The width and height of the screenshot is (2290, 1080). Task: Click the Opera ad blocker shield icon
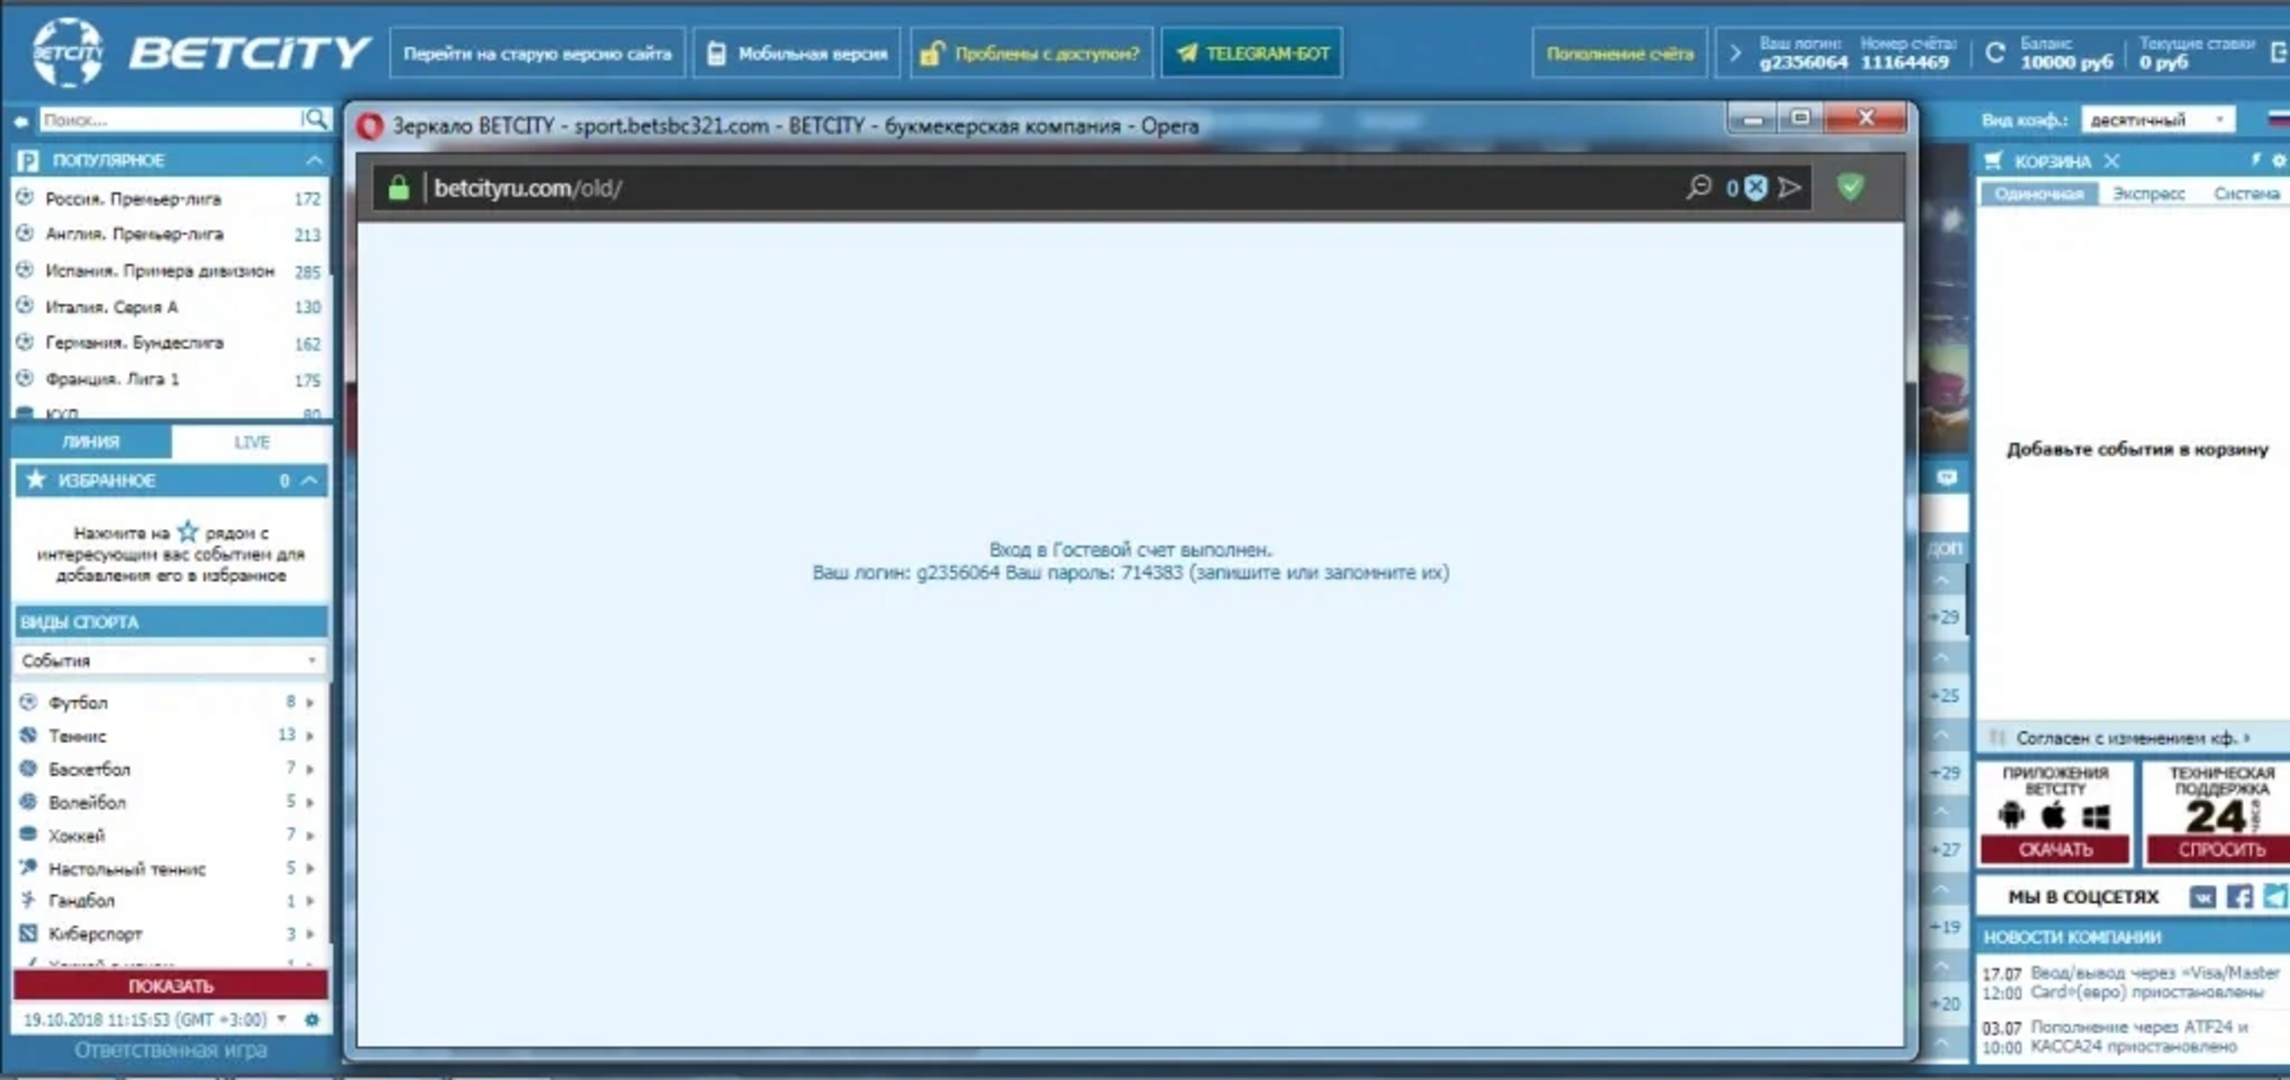(1756, 187)
